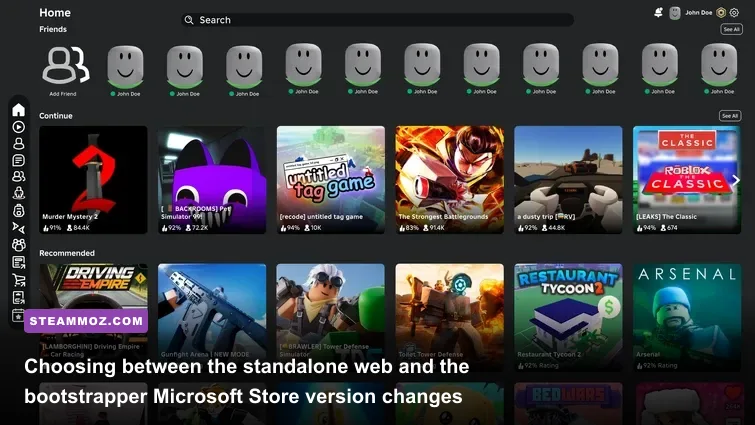Open The Classic LEAKS game tile
The height and width of the screenshot is (425, 755).
687,180
